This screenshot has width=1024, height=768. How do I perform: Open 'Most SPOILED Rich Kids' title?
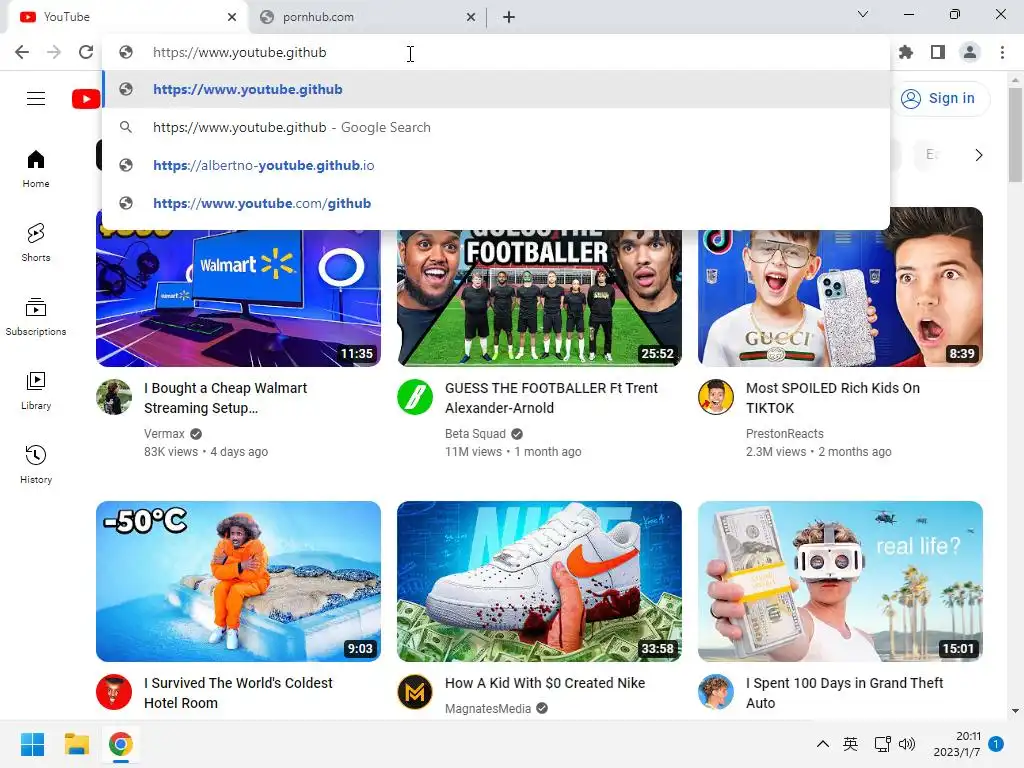(833, 398)
